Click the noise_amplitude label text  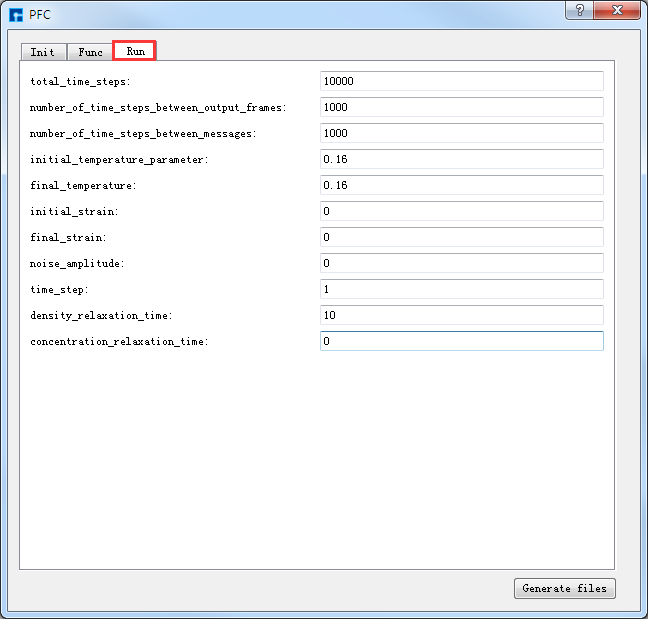(x=77, y=264)
